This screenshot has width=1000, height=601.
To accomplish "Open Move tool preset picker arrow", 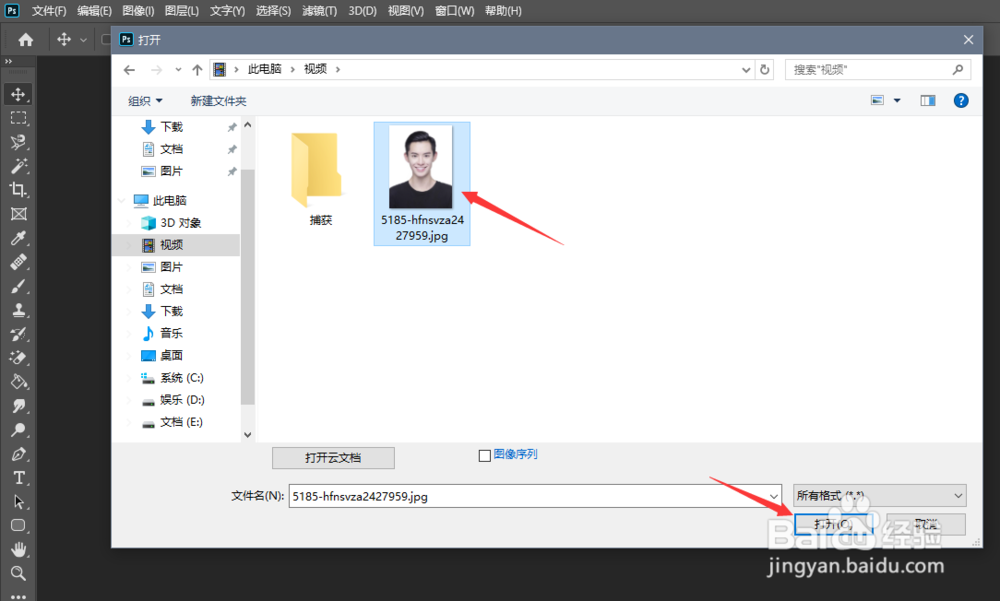I will 83,40.
